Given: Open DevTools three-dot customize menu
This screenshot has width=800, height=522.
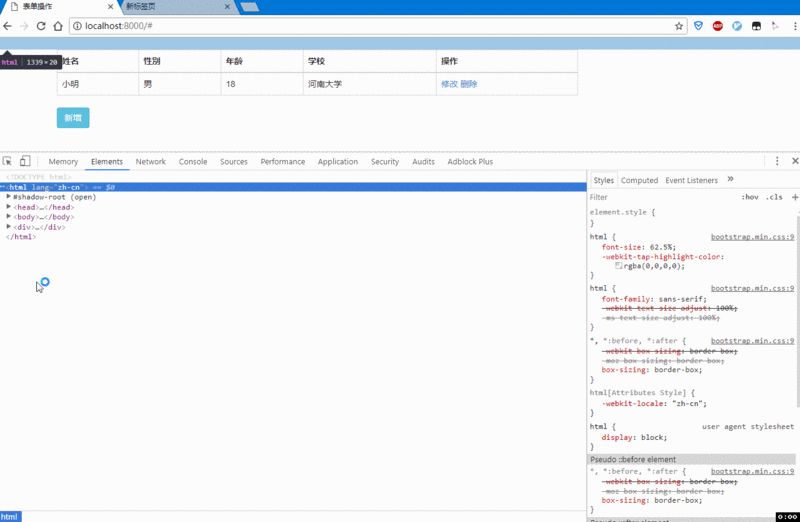Looking at the screenshot, I should pyautogui.click(x=777, y=161).
